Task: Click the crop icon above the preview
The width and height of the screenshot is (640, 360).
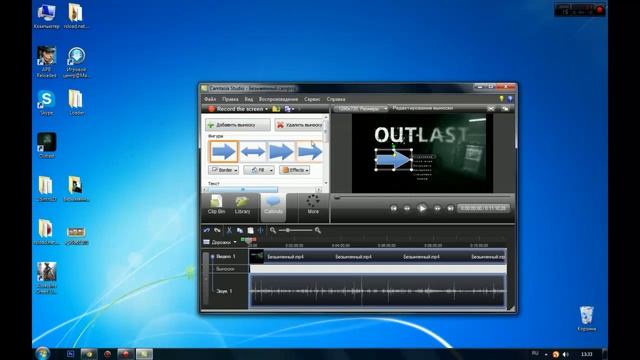Action: pos(491,109)
